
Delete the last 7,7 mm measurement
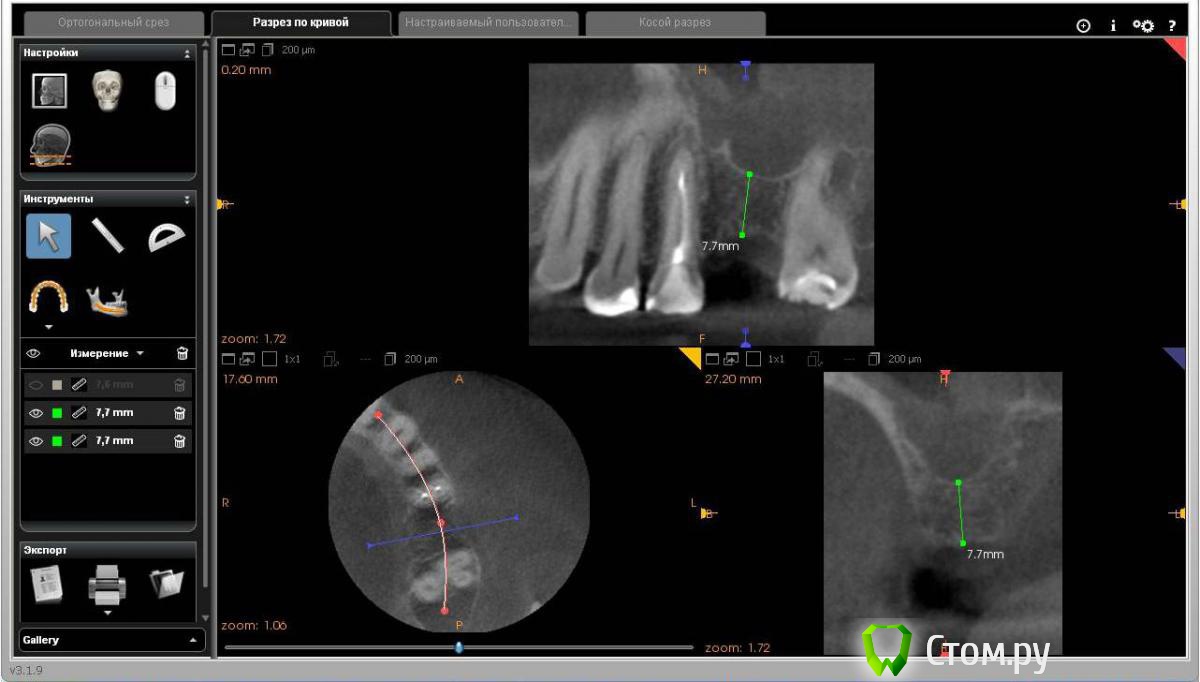(180, 441)
